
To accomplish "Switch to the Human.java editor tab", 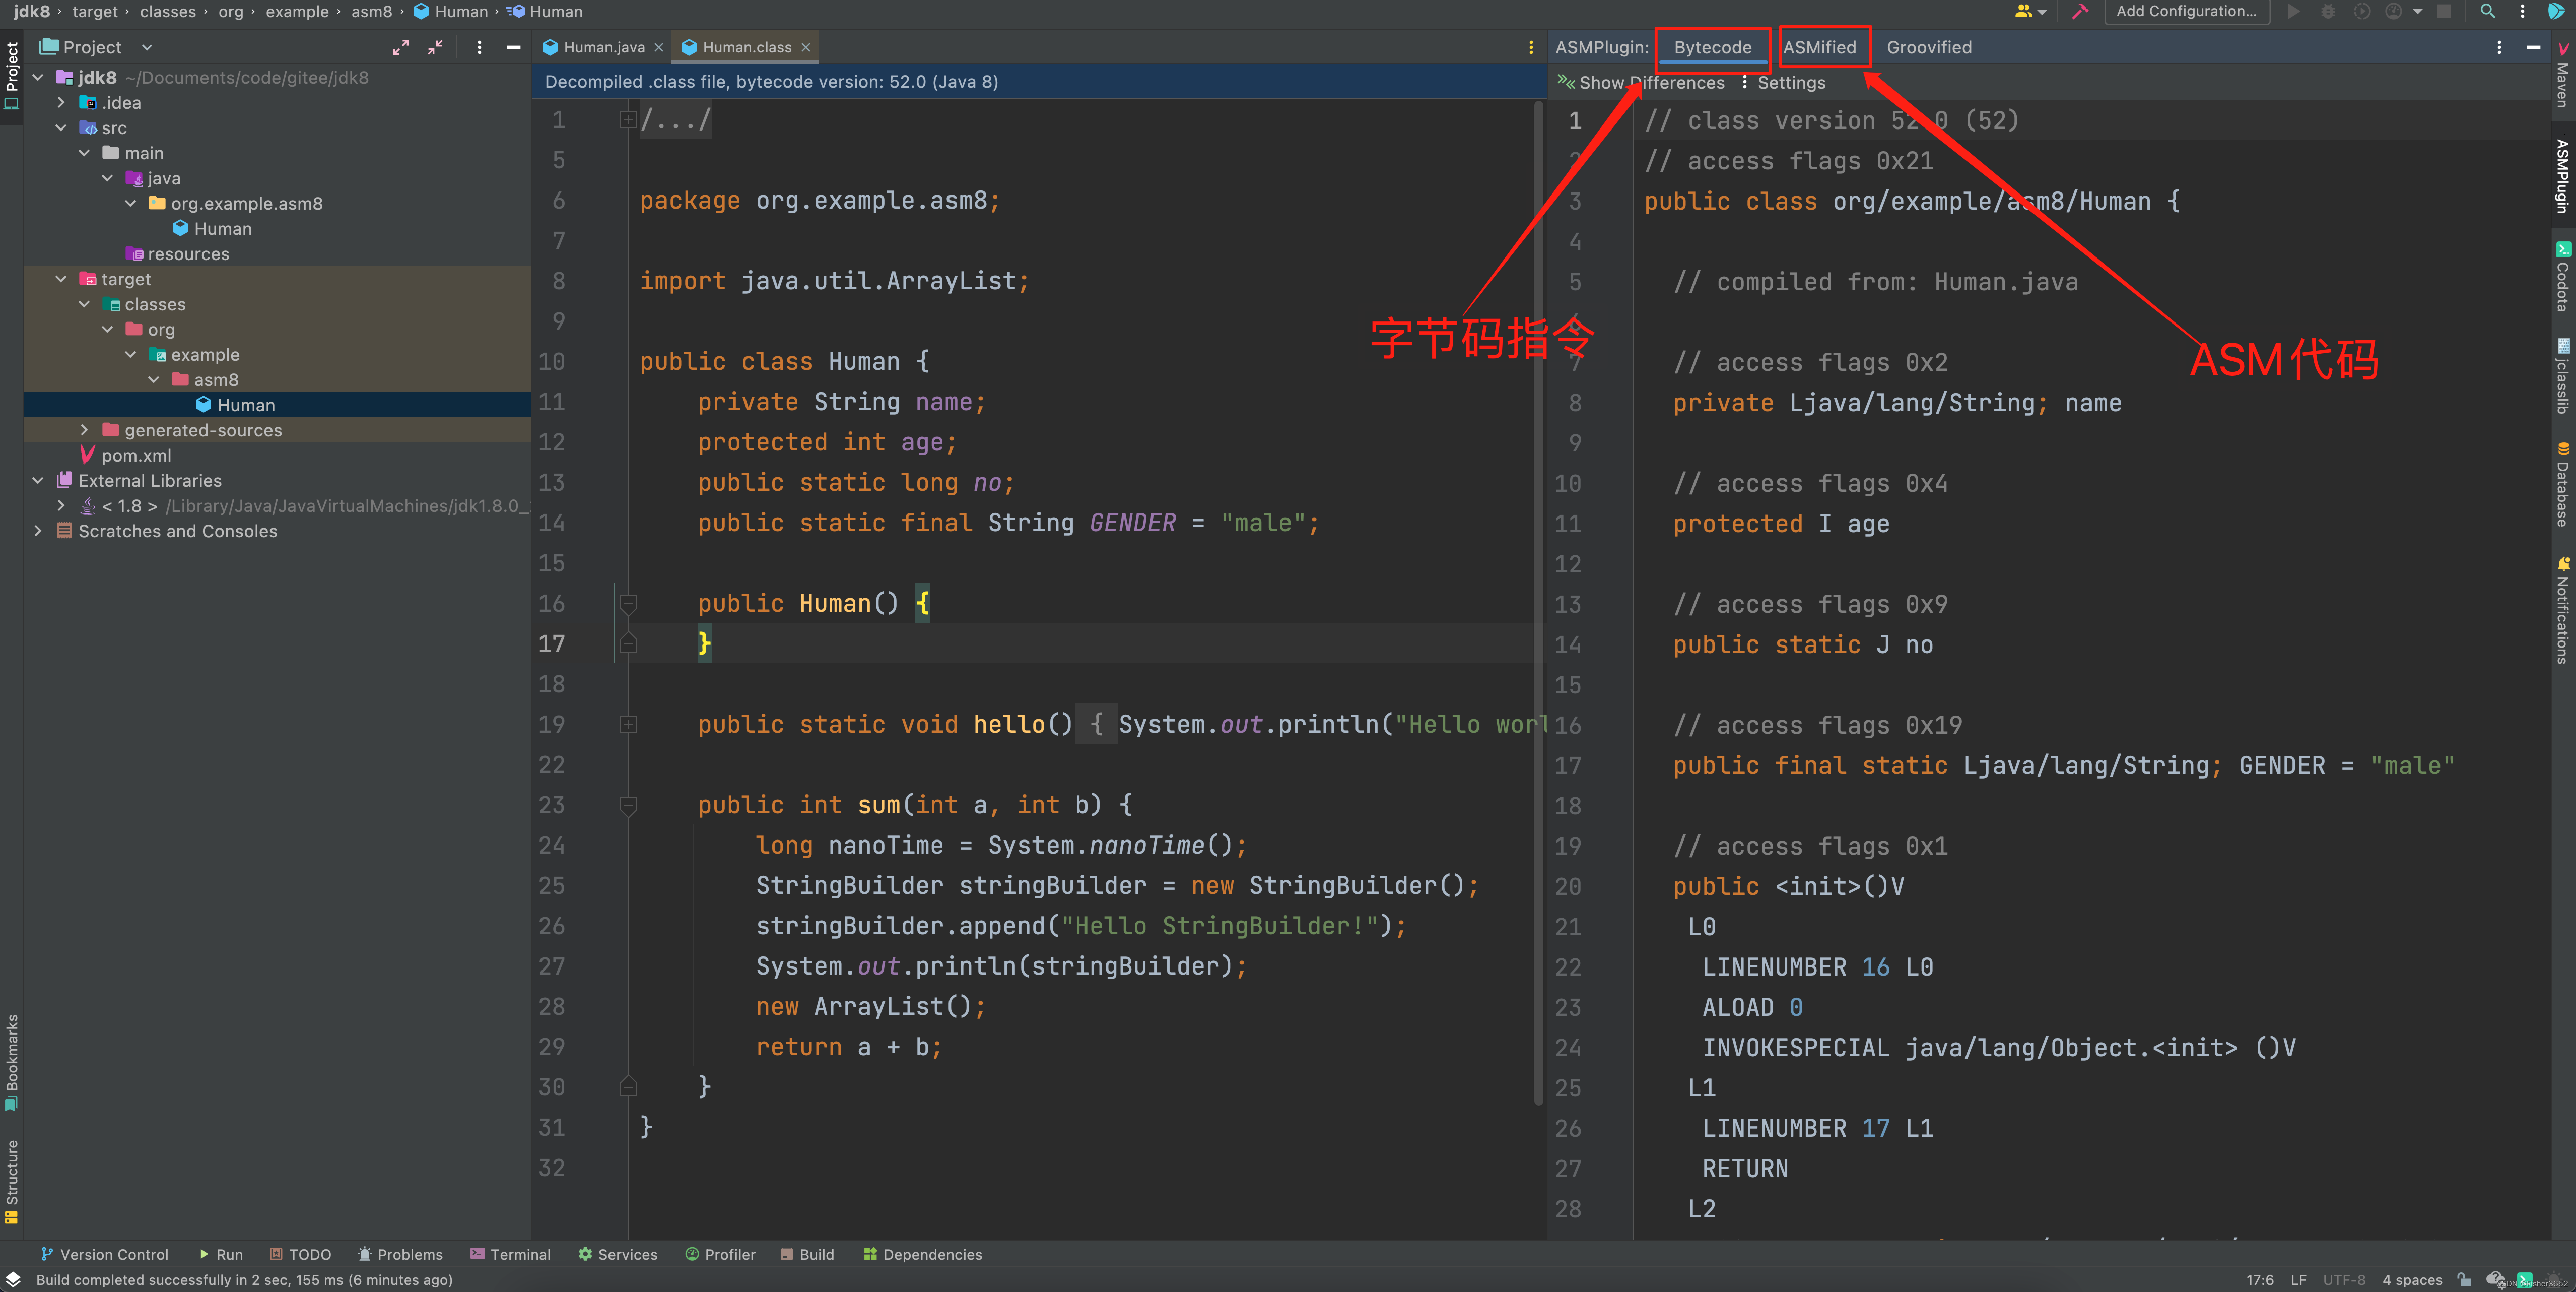I will [x=603, y=47].
